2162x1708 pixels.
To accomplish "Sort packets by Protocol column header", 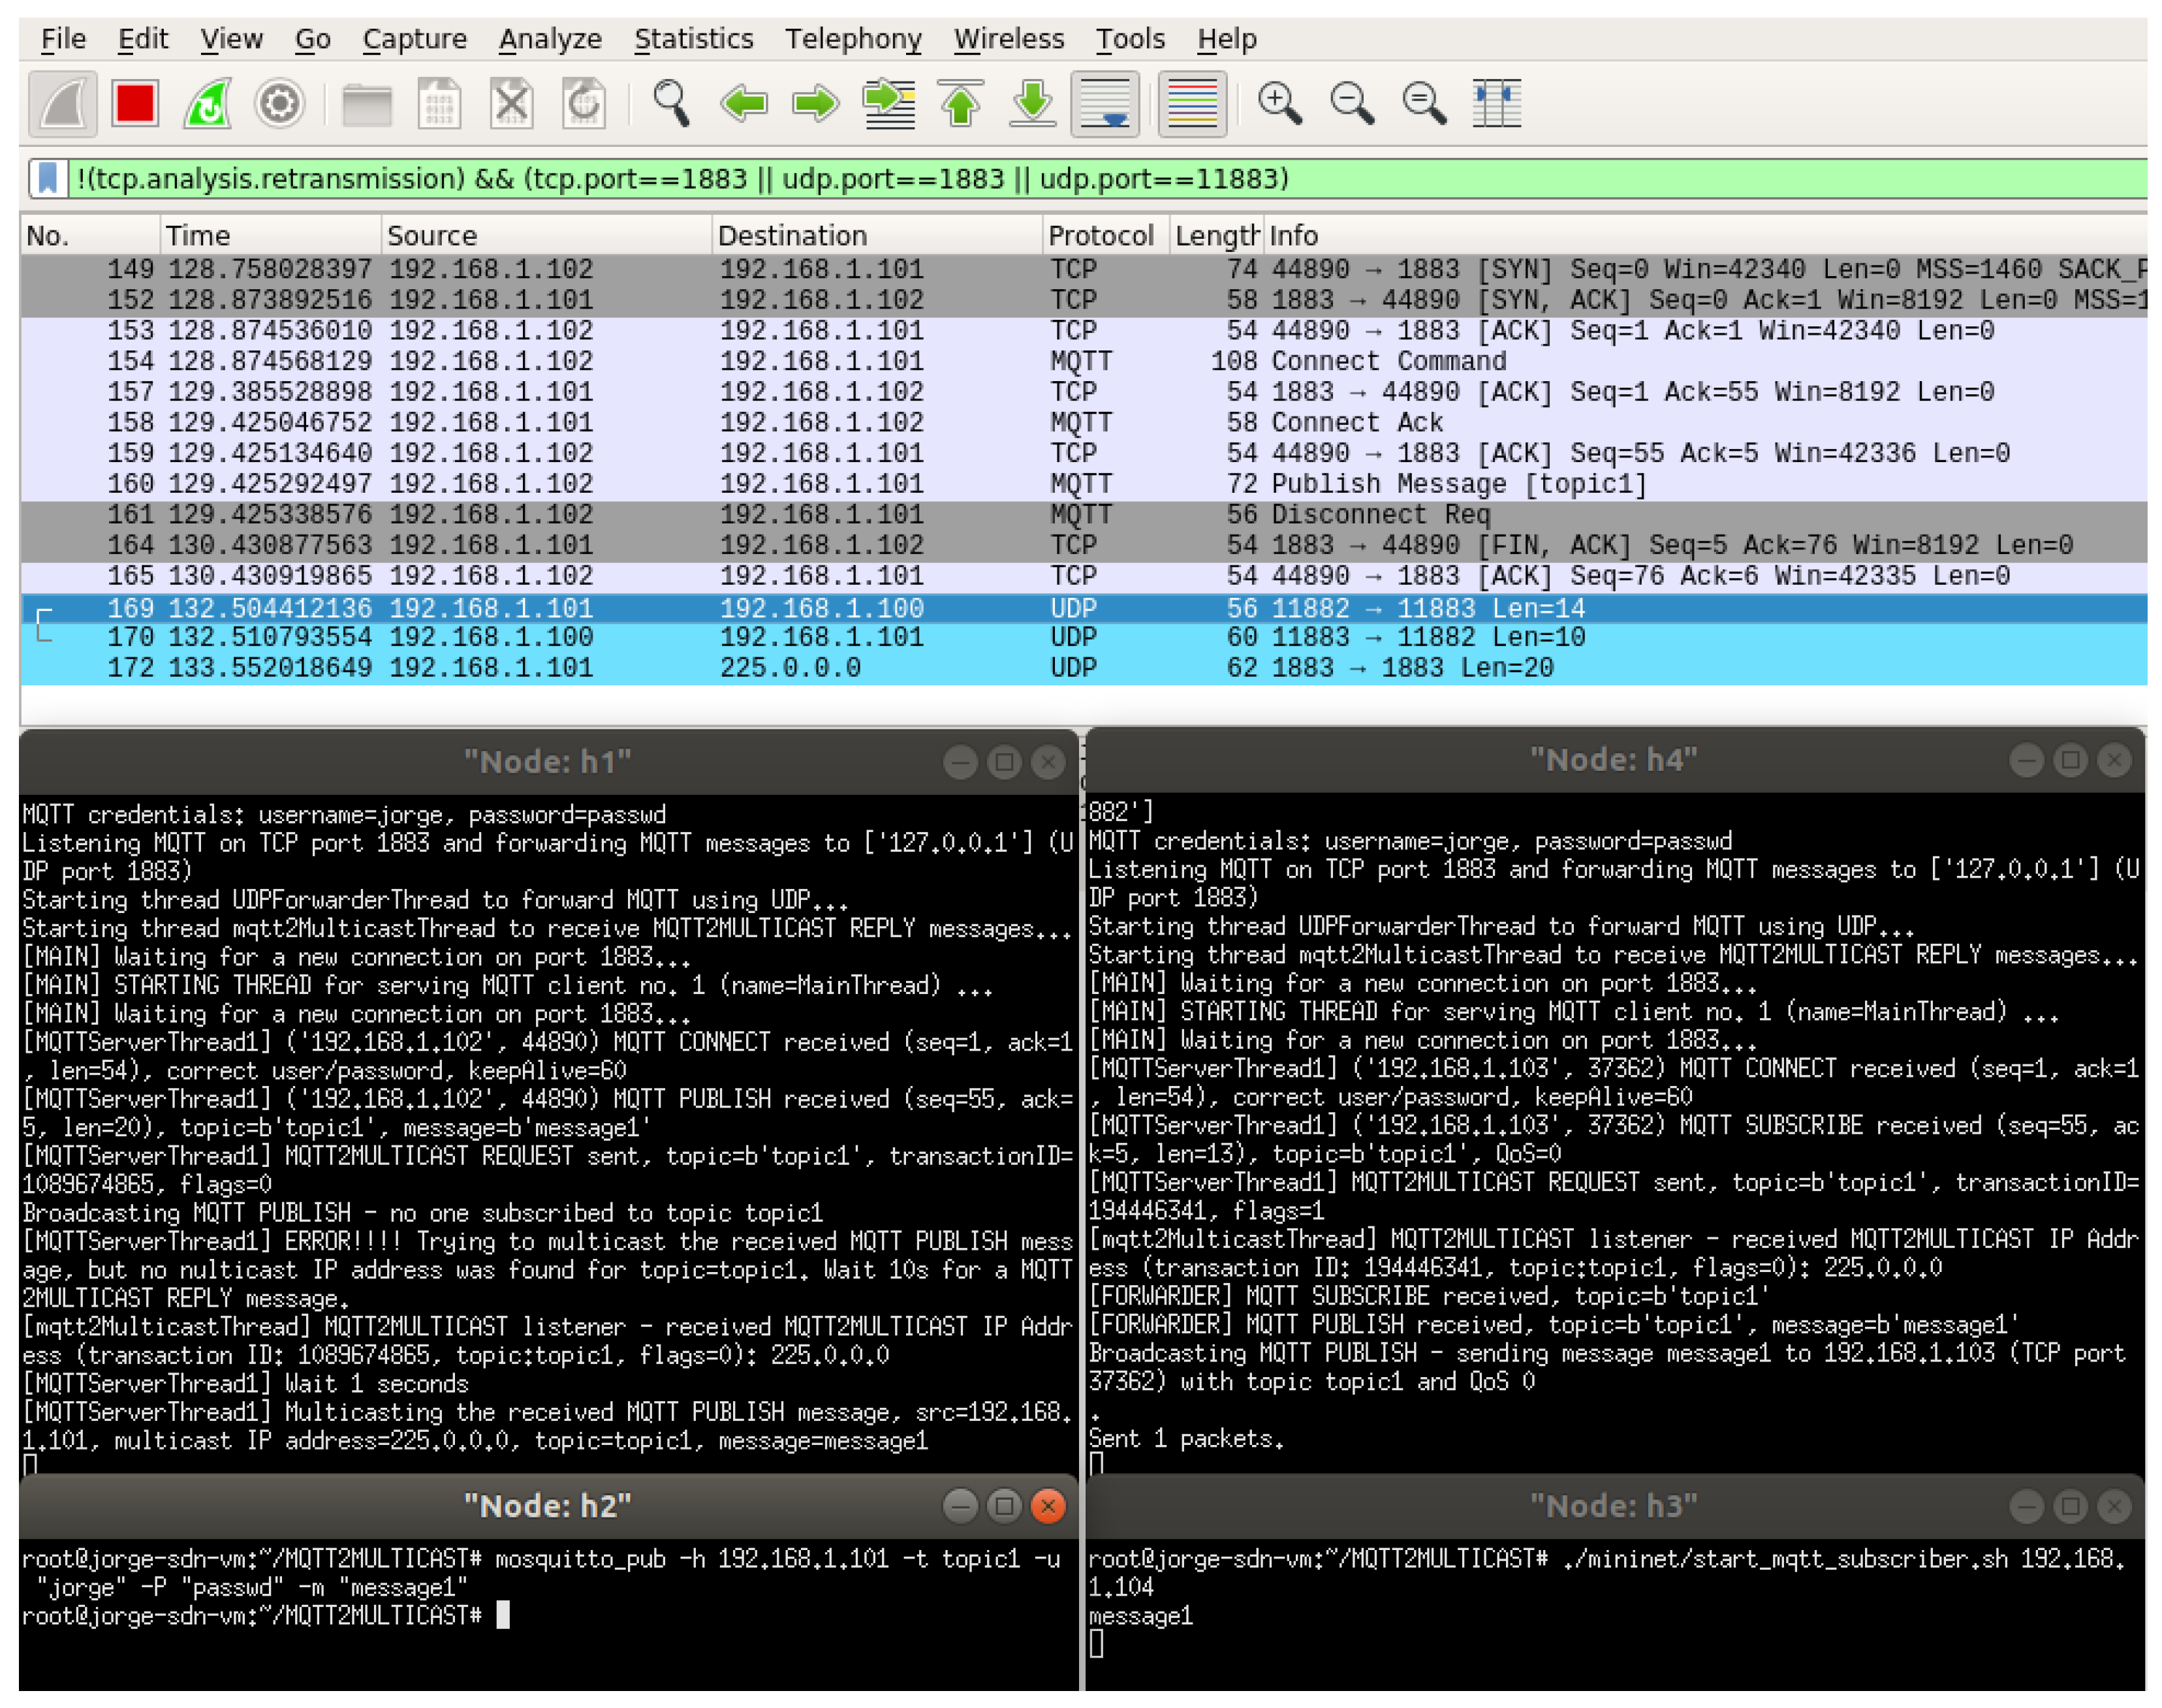I will (1100, 236).
